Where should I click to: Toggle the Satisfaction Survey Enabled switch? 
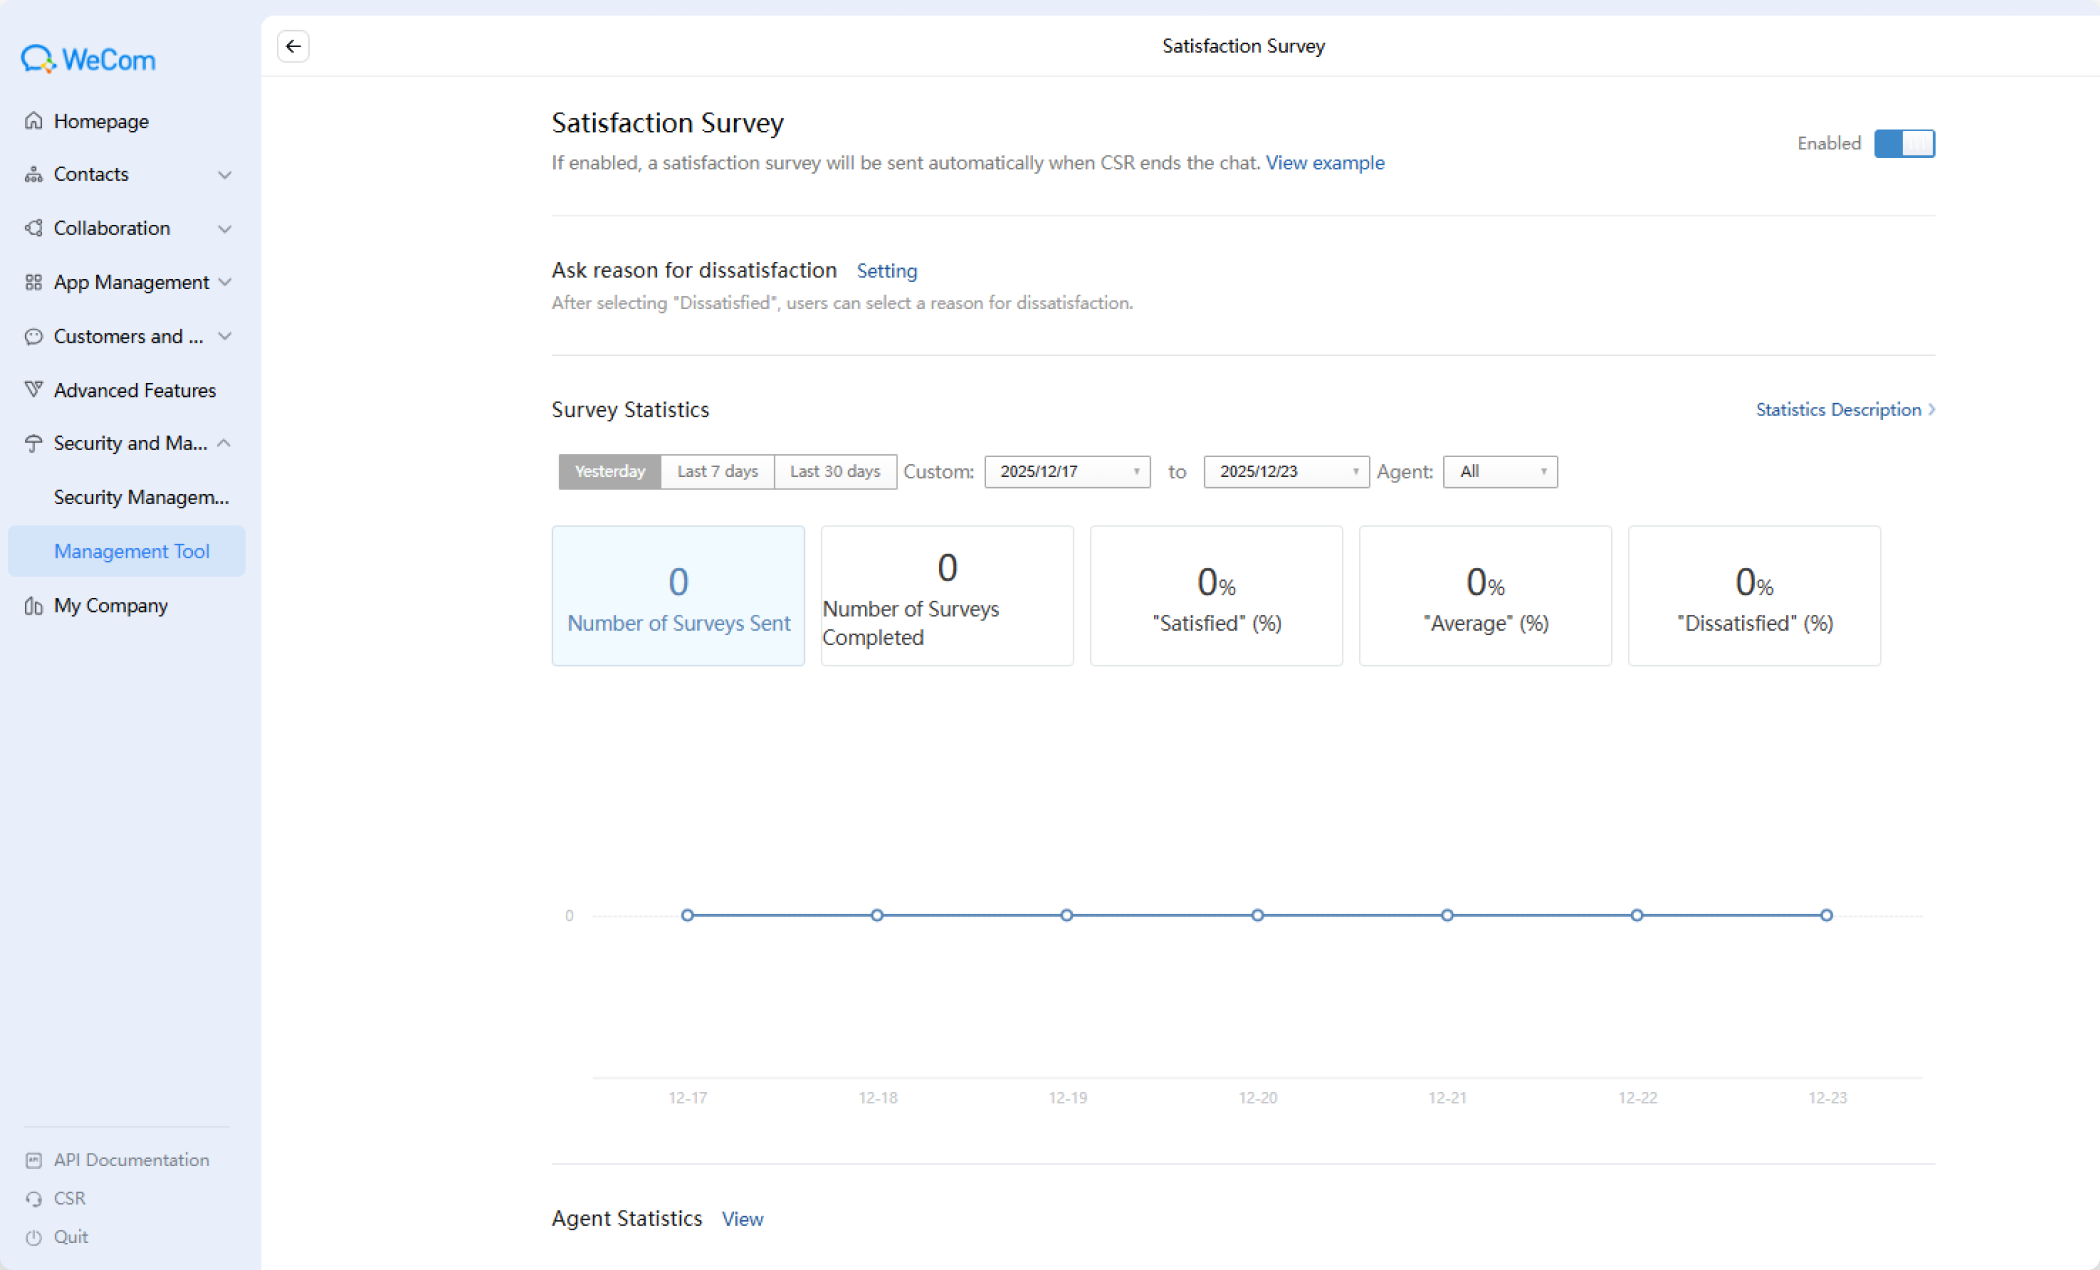(x=1904, y=143)
